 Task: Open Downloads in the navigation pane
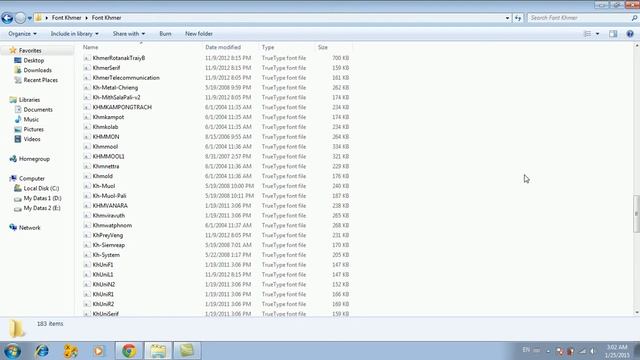(38, 70)
